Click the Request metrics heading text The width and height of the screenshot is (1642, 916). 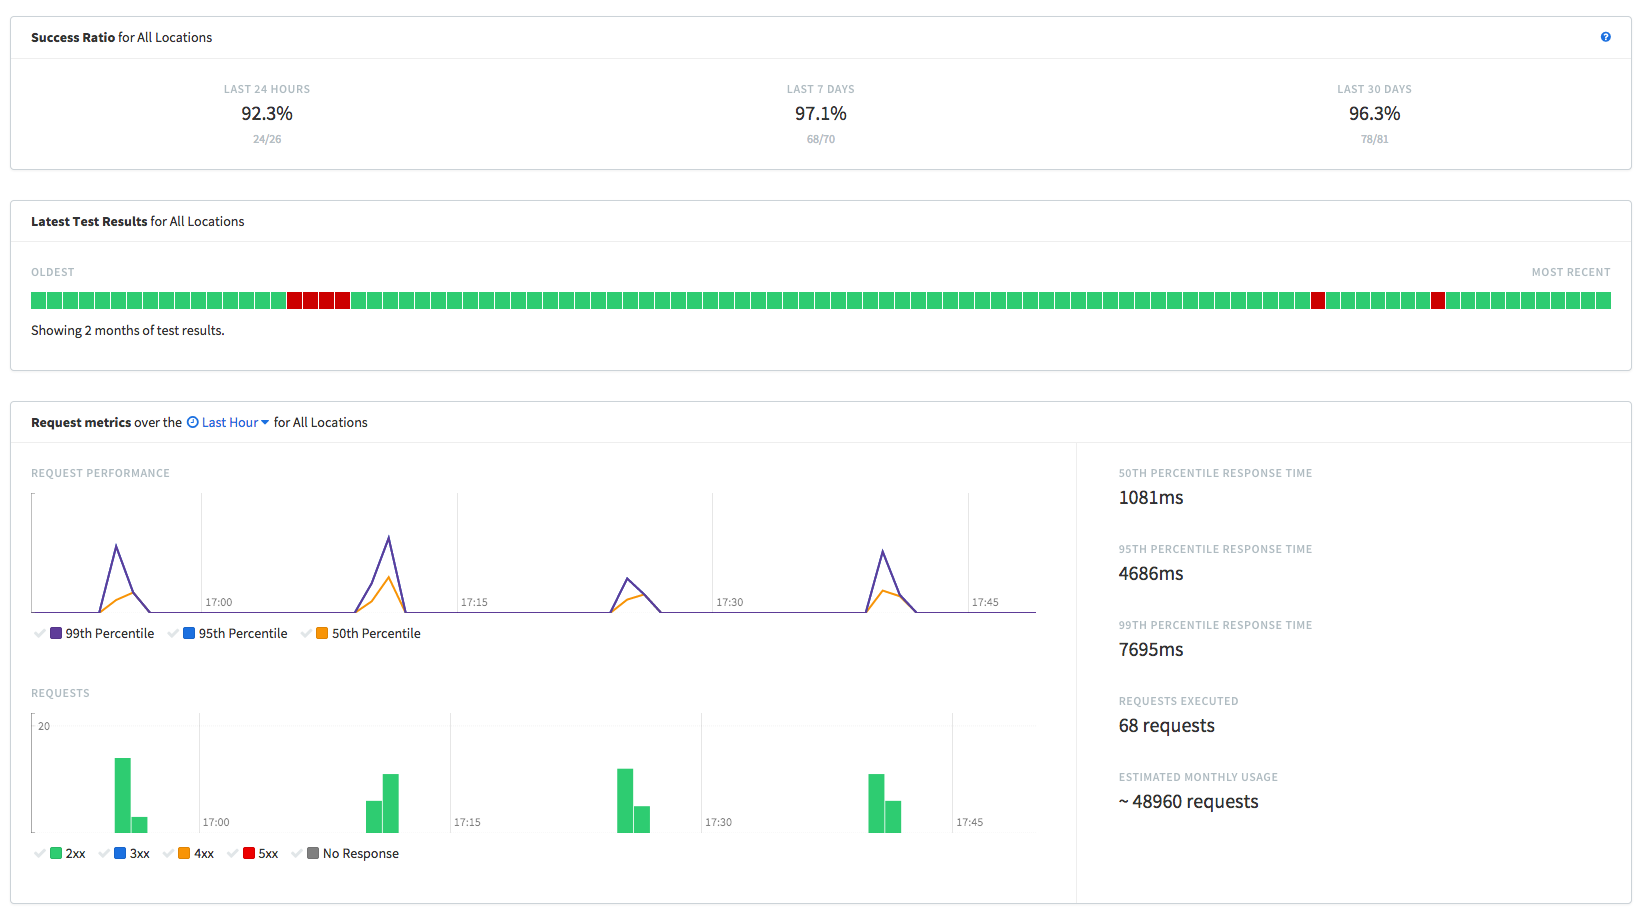pos(81,422)
